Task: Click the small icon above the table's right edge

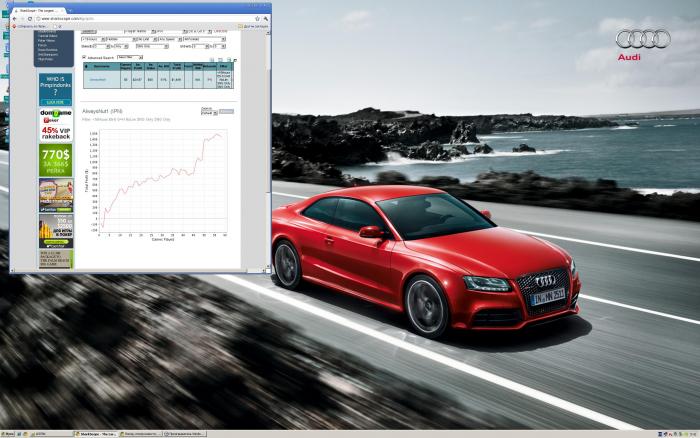Action: tap(235, 60)
